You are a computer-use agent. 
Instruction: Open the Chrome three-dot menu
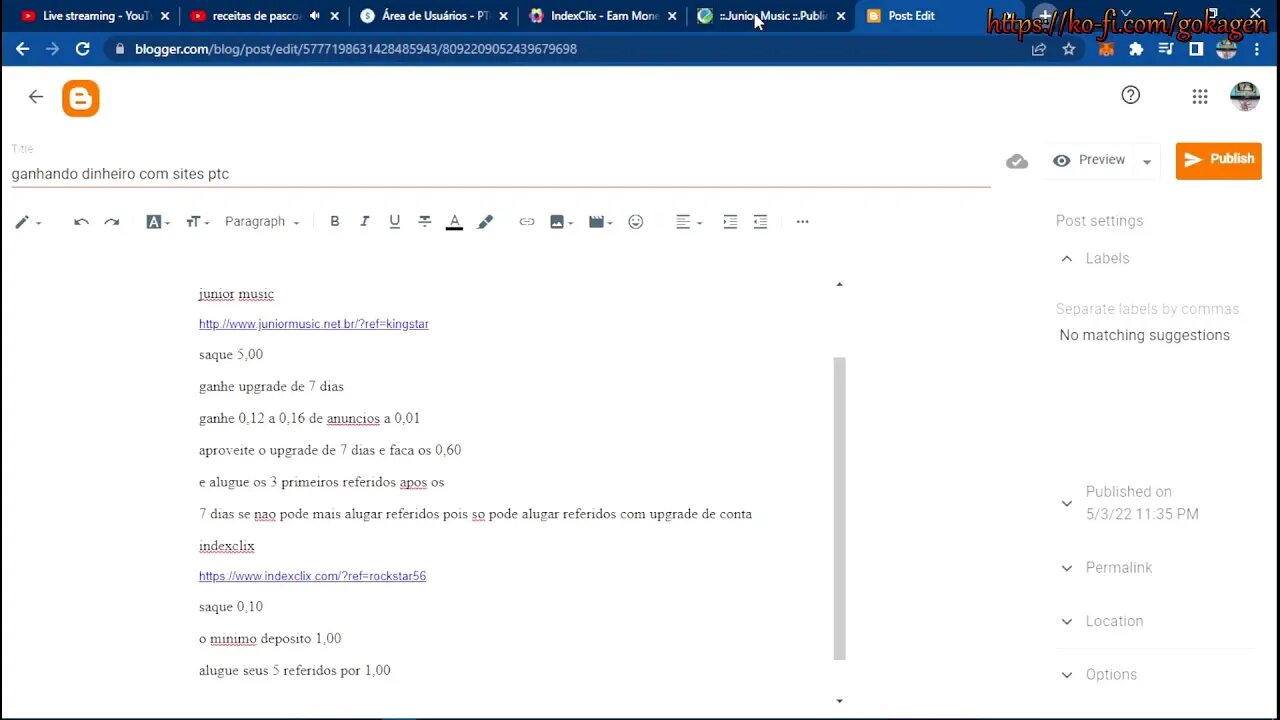pyautogui.click(x=1257, y=49)
